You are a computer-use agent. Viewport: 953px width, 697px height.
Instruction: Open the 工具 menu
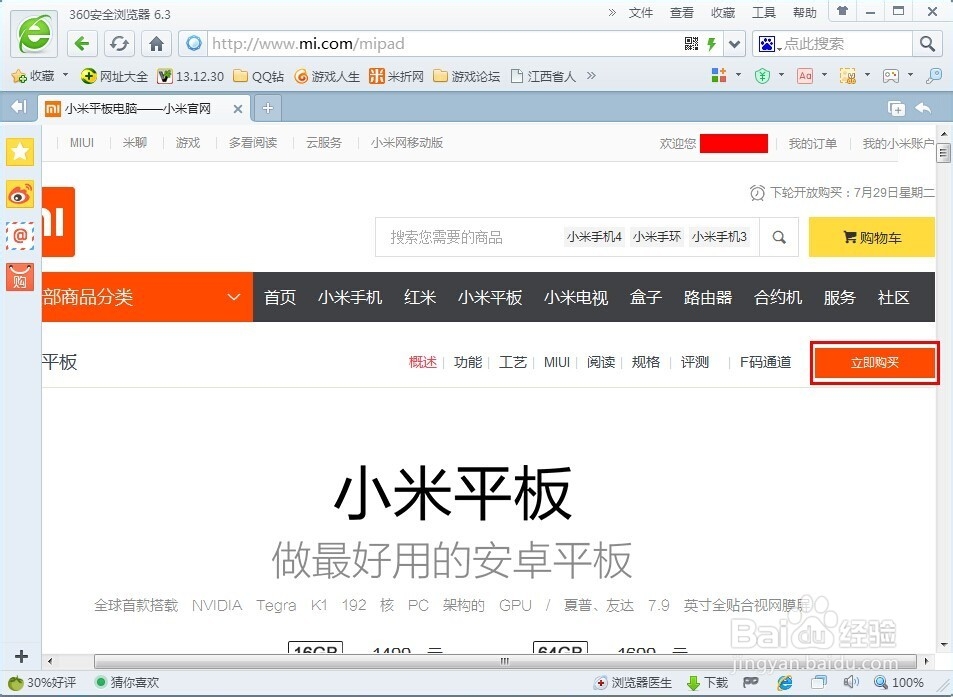pyautogui.click(x=763, y=13)
